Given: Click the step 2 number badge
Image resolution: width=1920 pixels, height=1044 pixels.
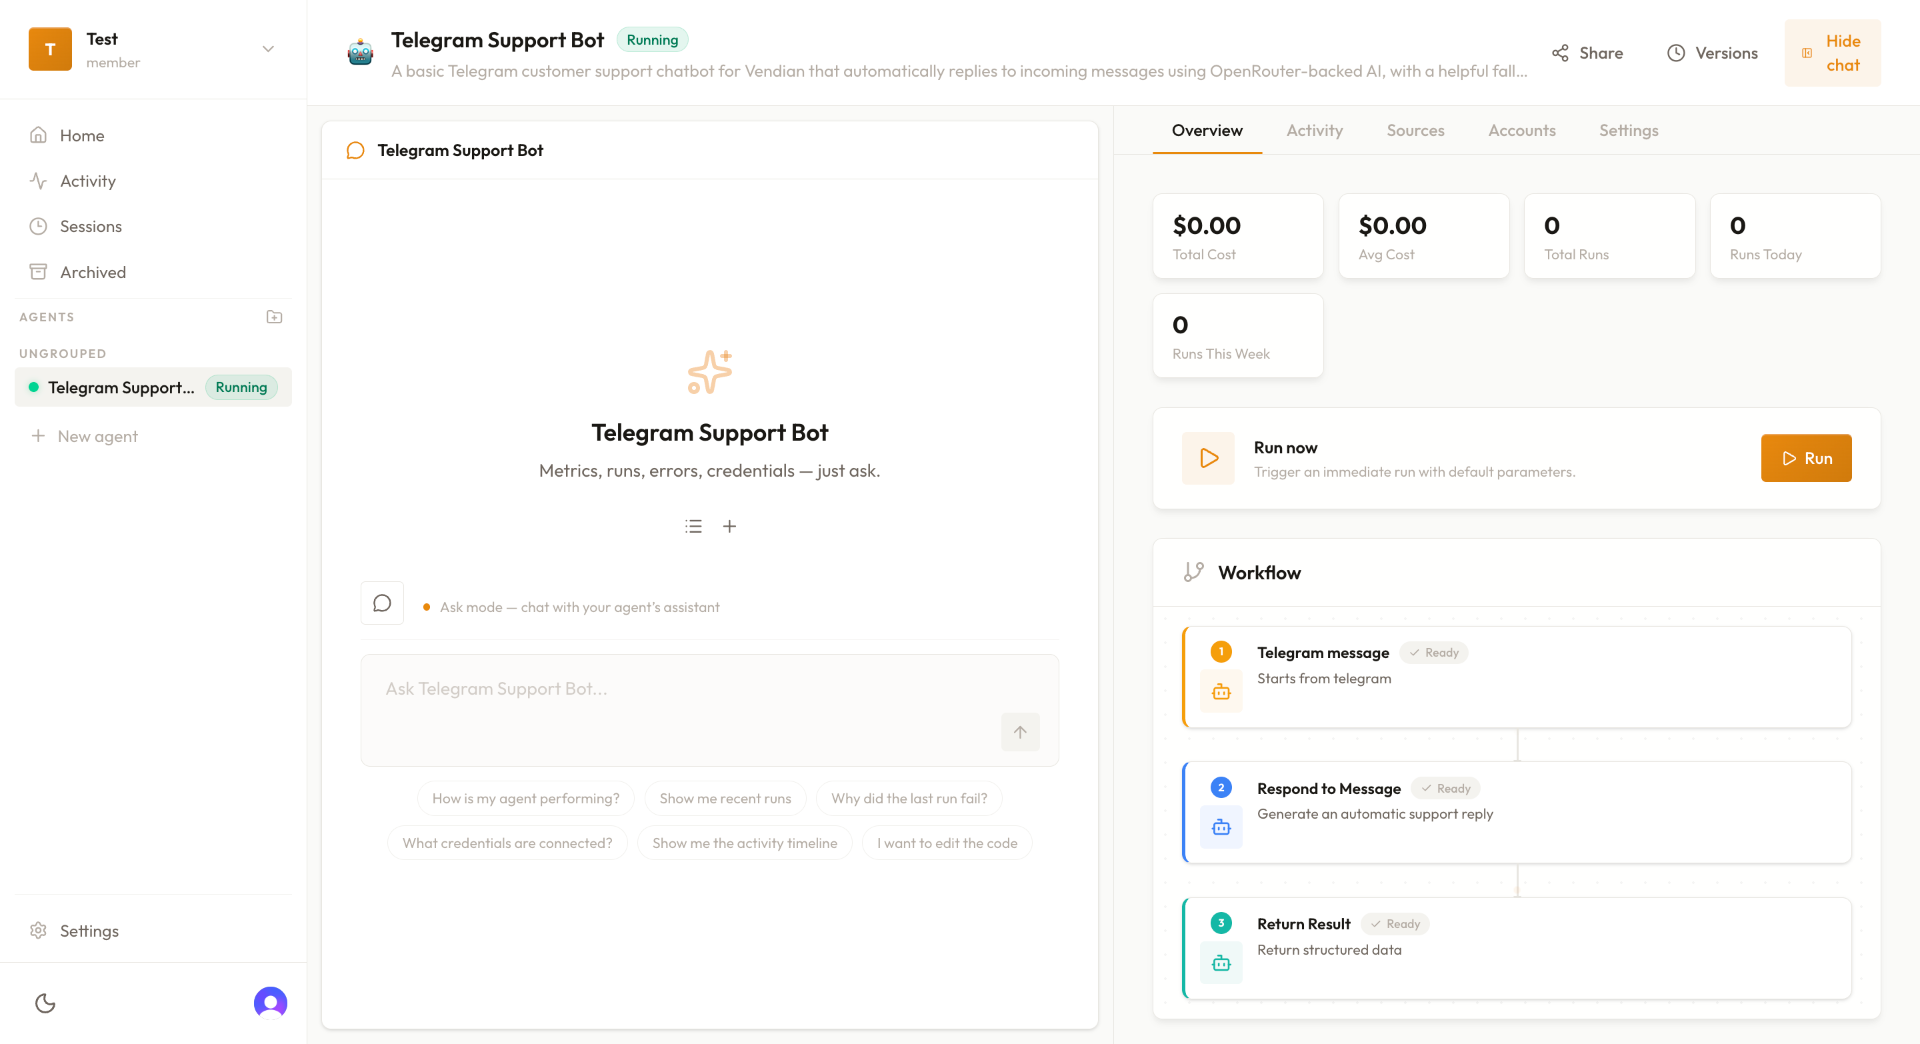Looking at the screenshot, I should coord(1221,788).
